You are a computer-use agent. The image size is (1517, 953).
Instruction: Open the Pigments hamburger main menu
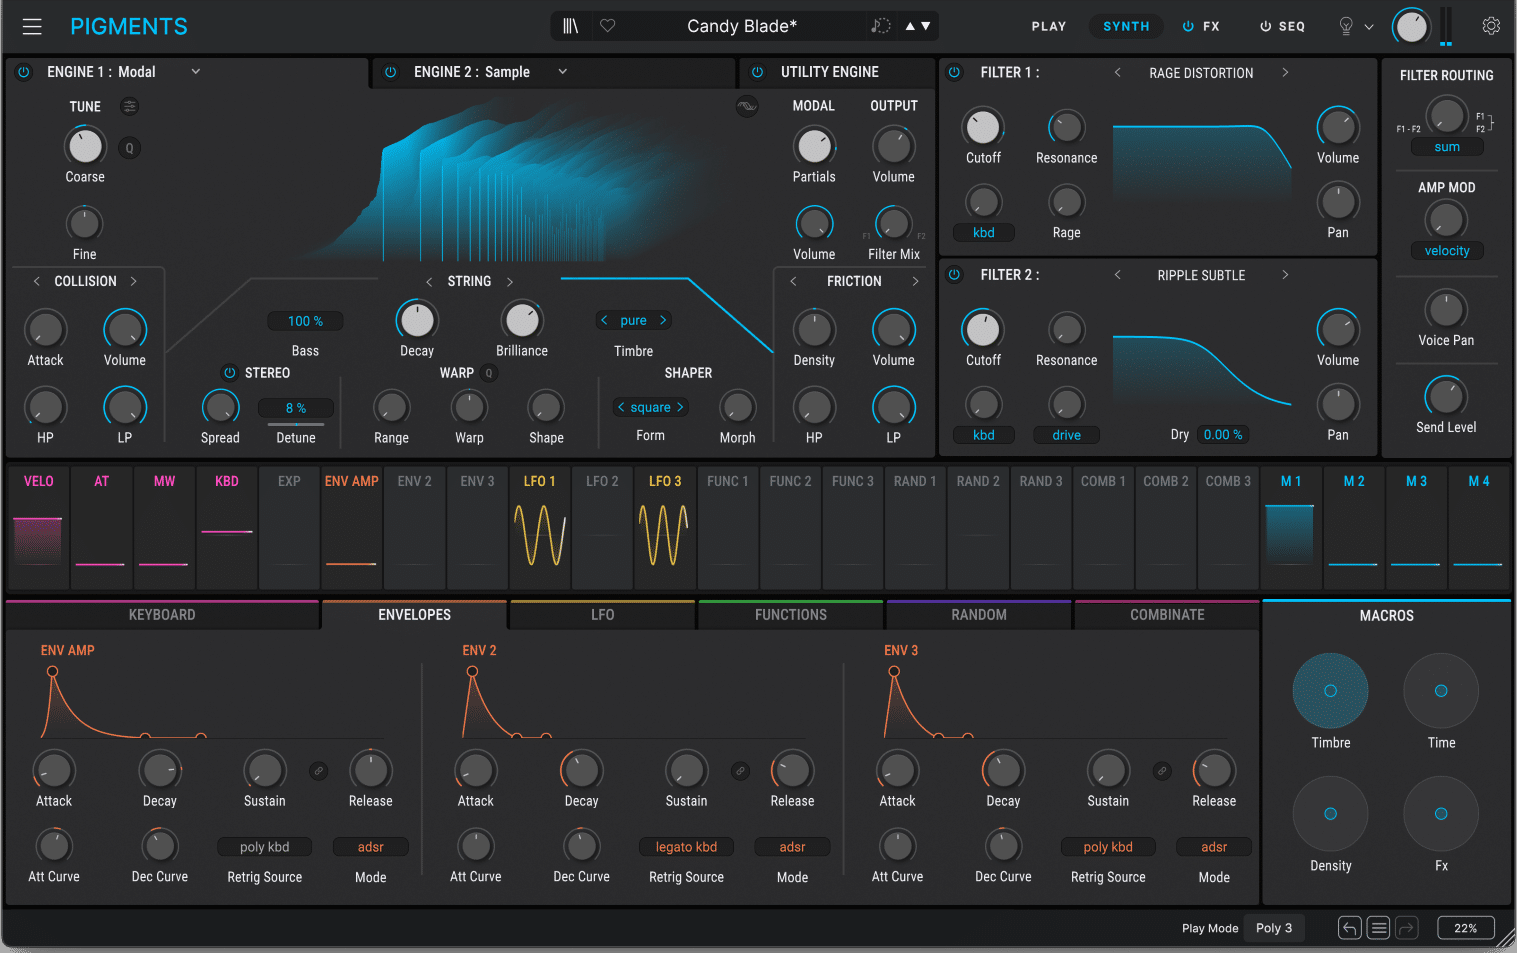click(32, 27)
